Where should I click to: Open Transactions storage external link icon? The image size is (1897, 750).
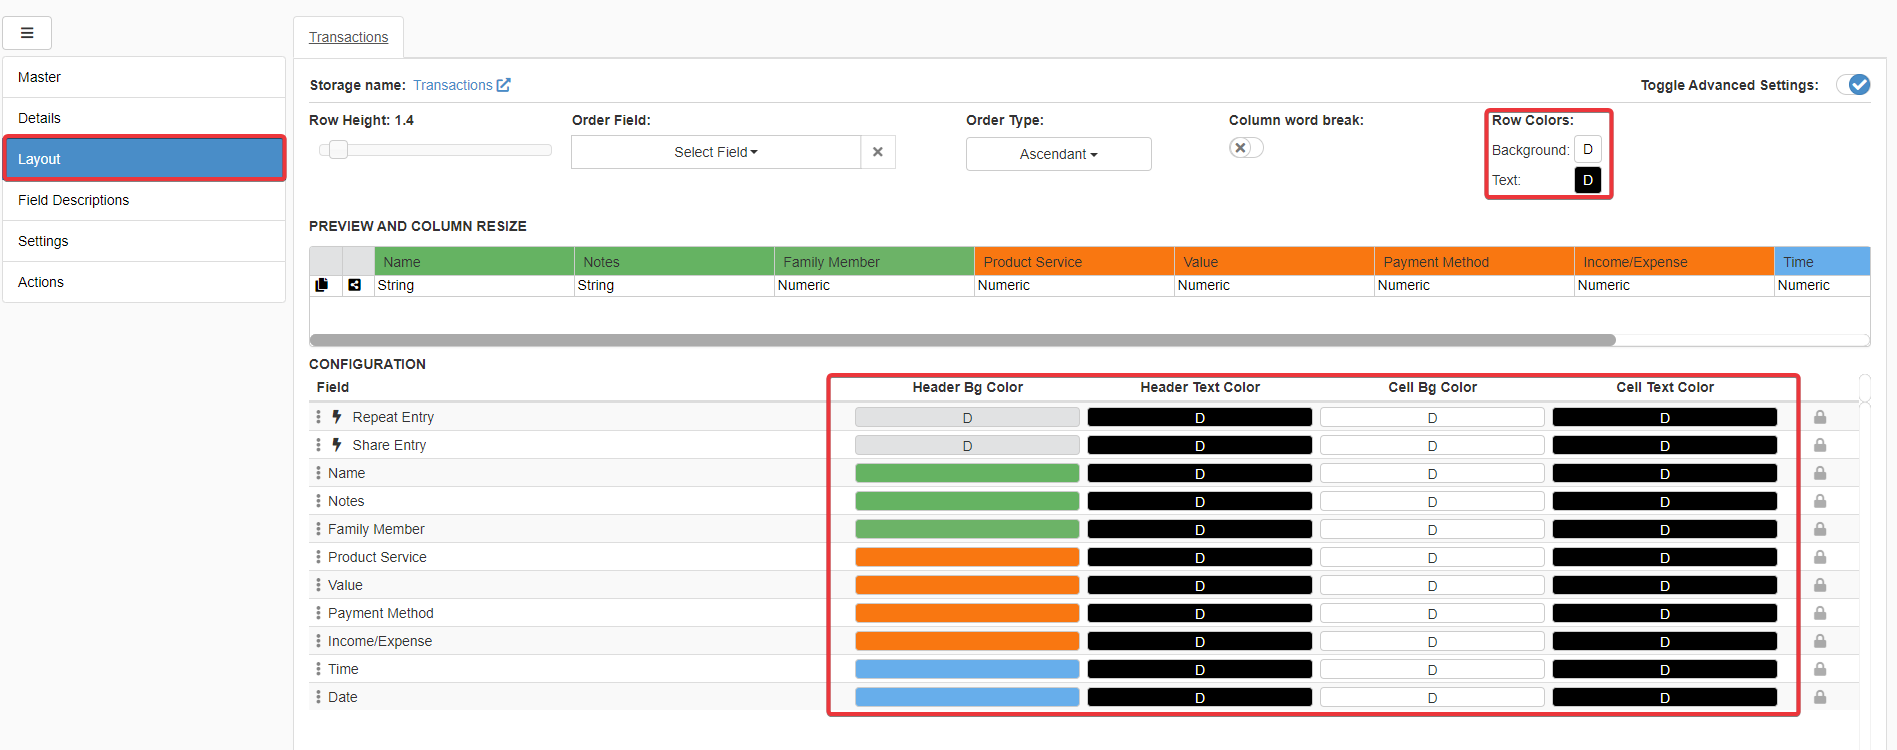(504, 85)
